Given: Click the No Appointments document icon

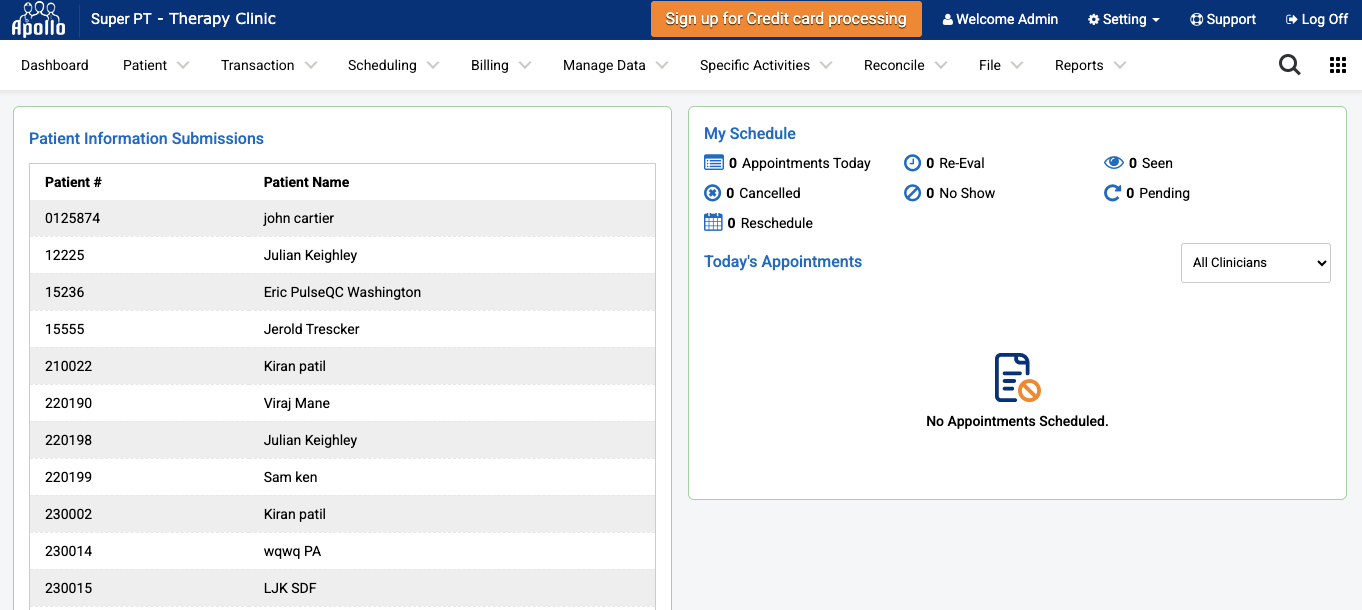Looking at the screenshot, I should (1017, 378).
